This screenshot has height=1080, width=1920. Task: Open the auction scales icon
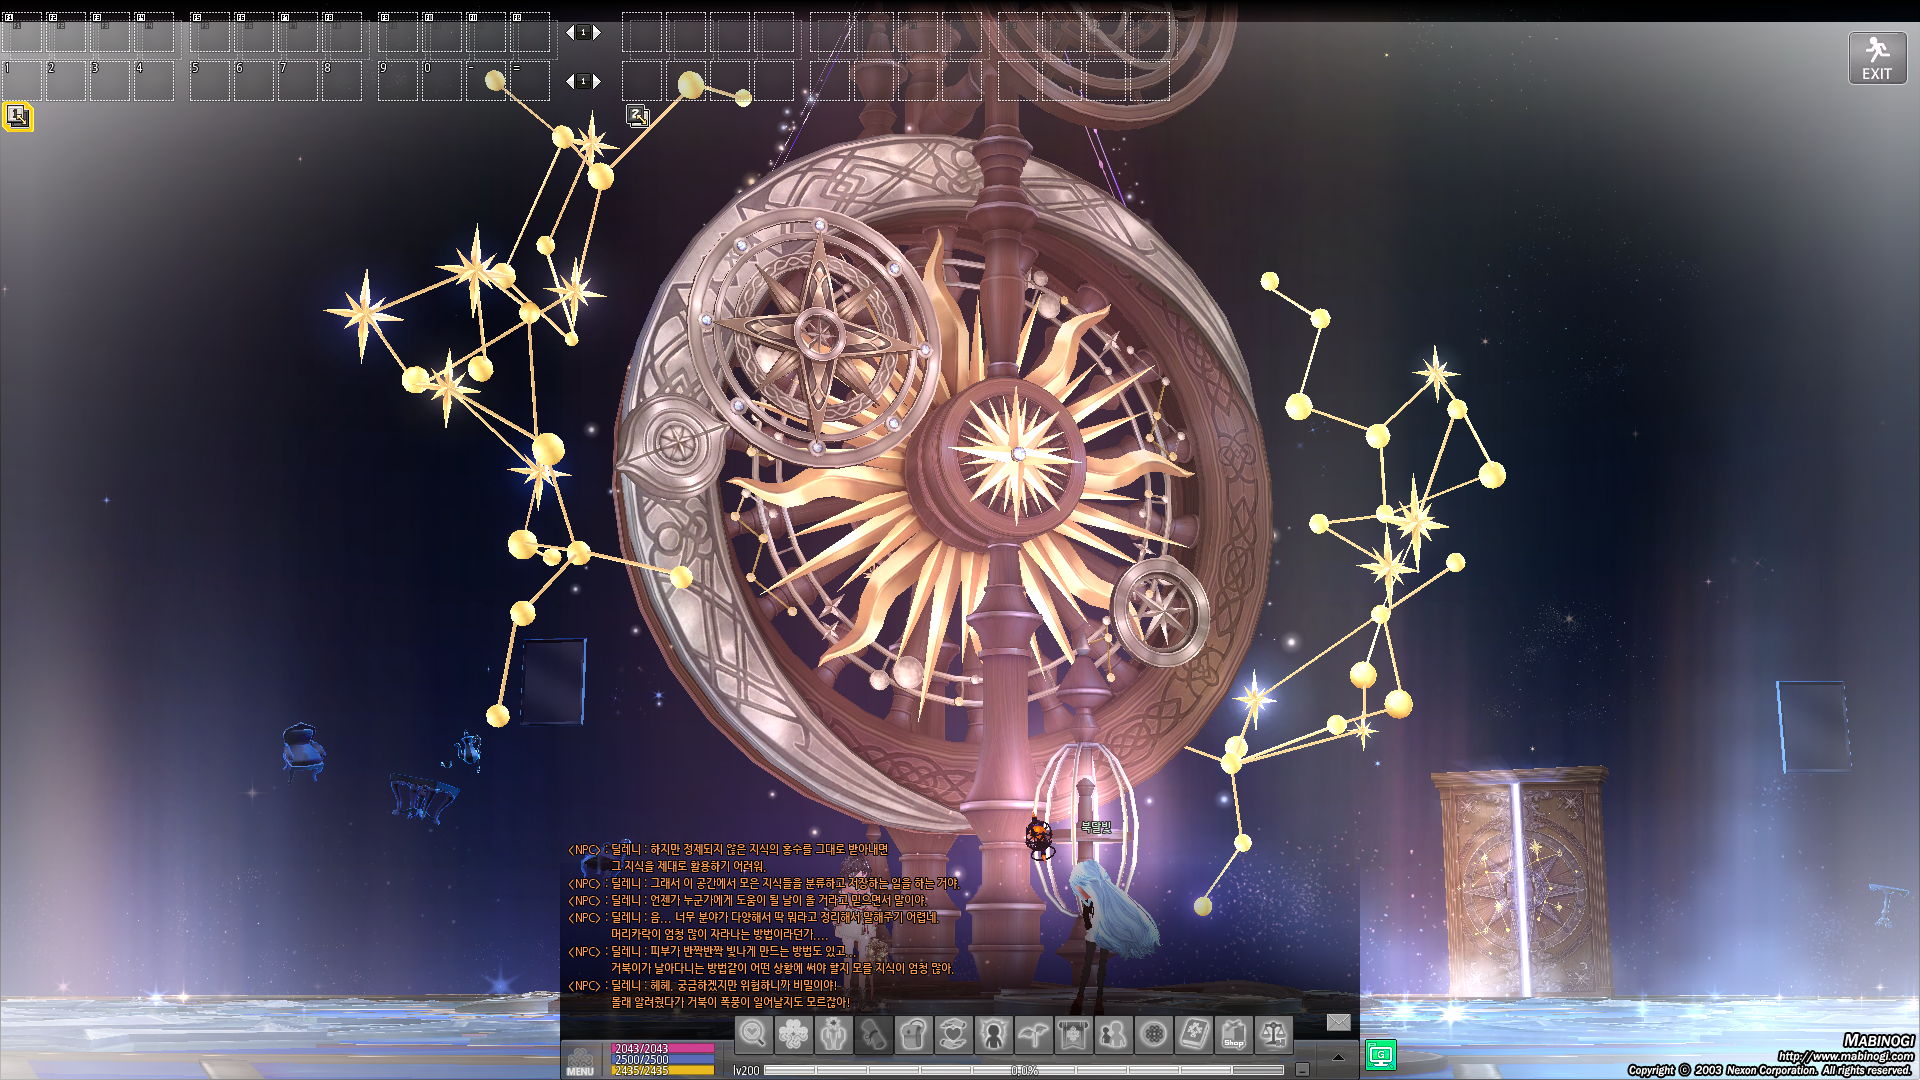tap(1273, 1035)
